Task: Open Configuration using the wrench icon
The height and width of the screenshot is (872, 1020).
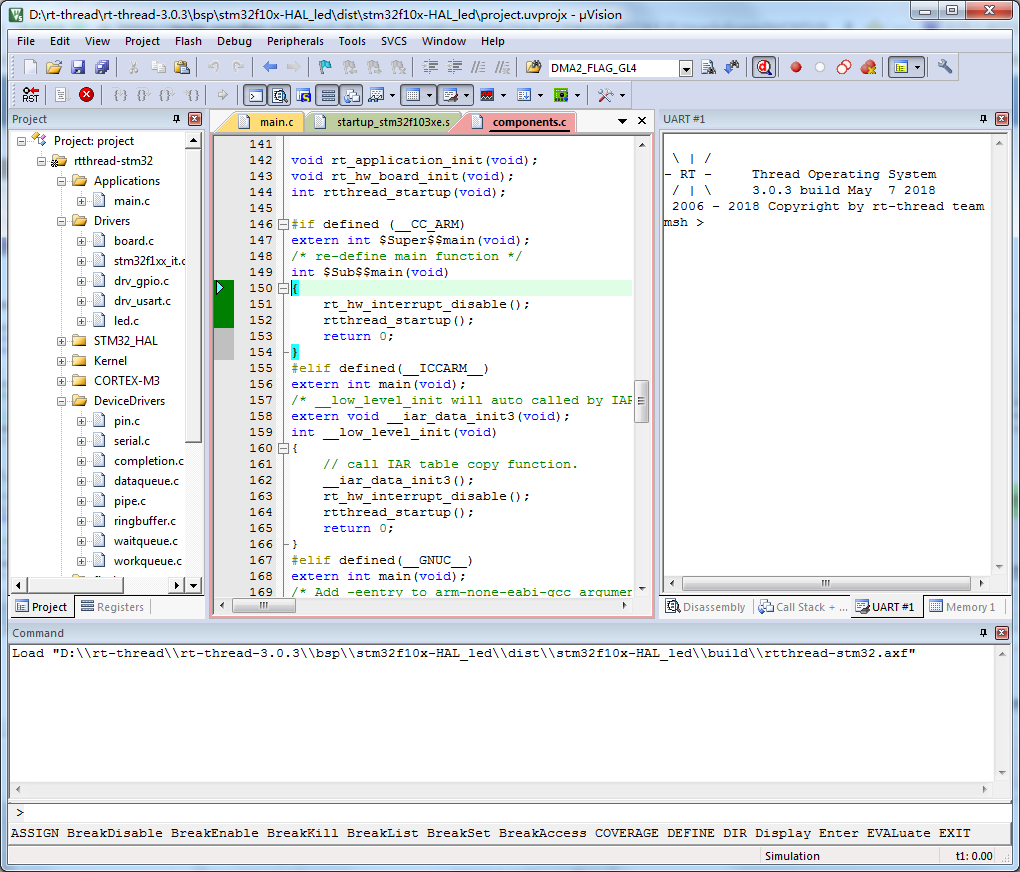Action: [x=944, y=68]
